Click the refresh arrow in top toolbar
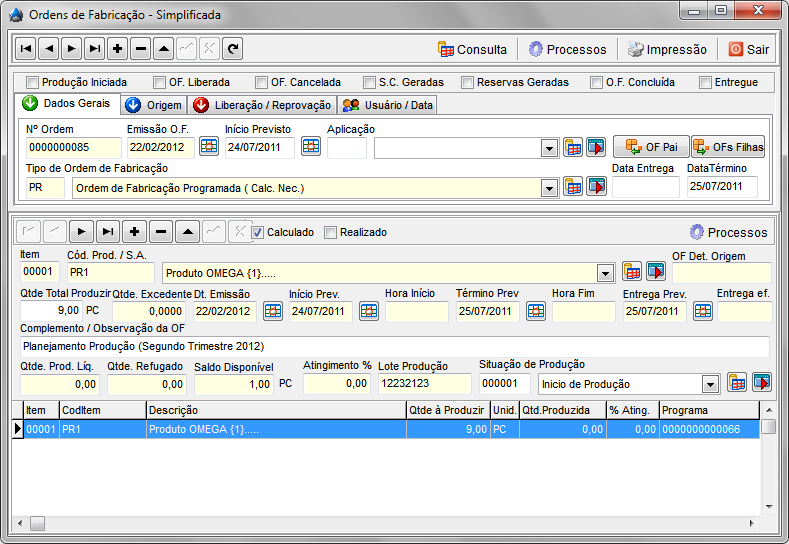 232,48
